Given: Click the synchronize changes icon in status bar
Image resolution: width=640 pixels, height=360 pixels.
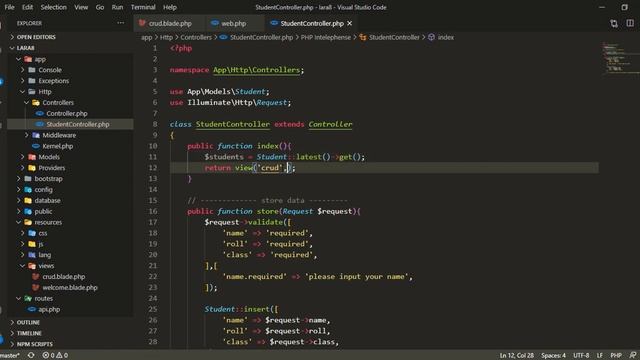Looking at the screenshot, I should [x=31, y=356].
